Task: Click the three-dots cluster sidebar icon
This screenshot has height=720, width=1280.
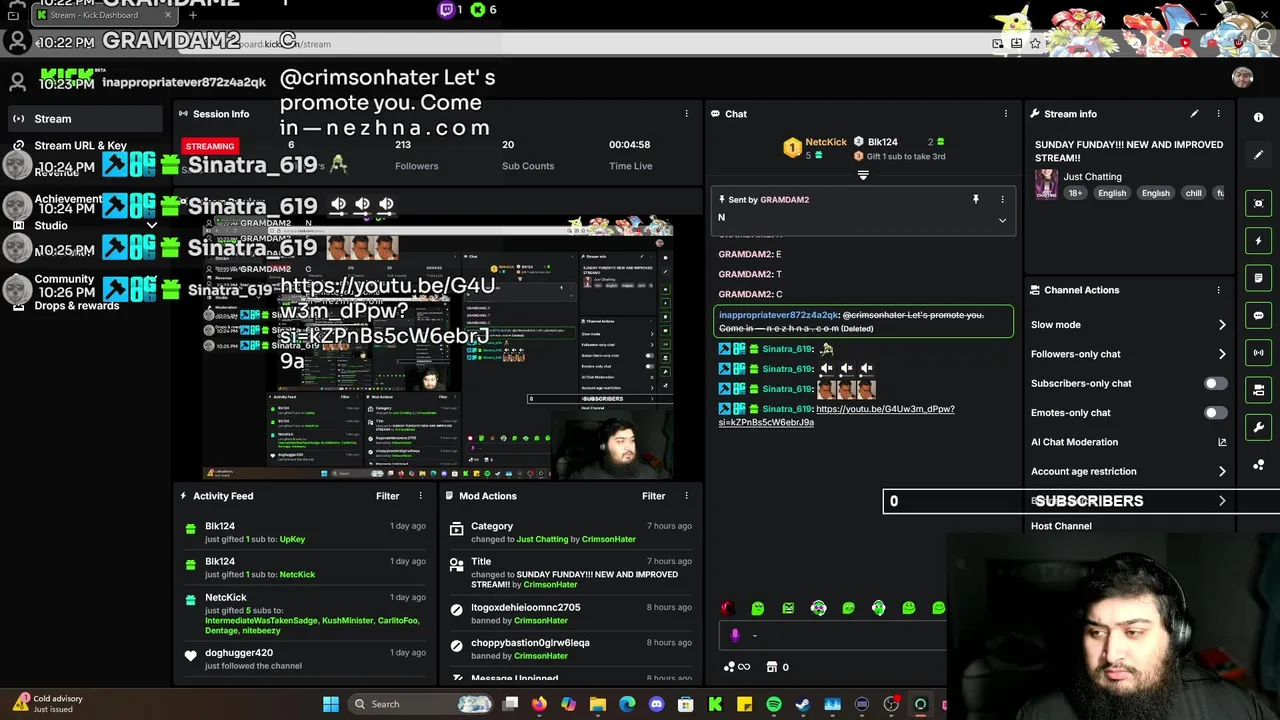Action: pyautogui.click(x=1258, y=465)
